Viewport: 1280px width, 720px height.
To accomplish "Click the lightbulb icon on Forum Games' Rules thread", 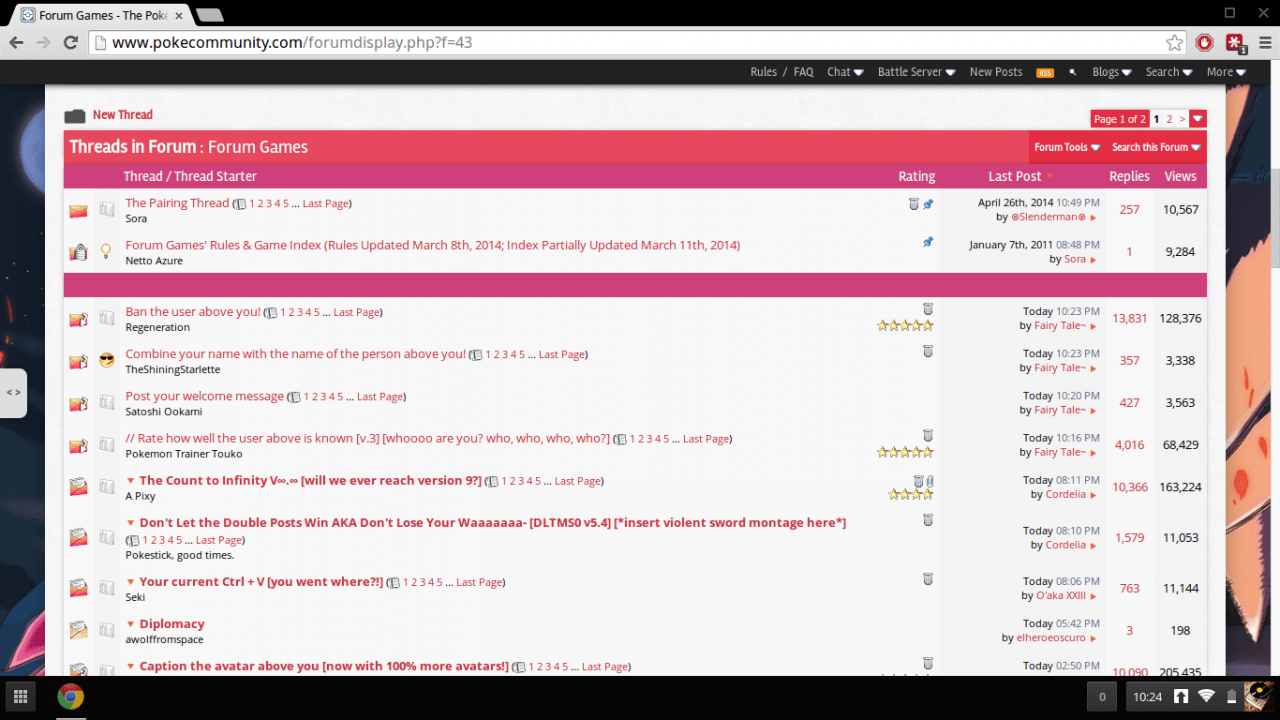I will pyautogui.click(x=106, y=252).
